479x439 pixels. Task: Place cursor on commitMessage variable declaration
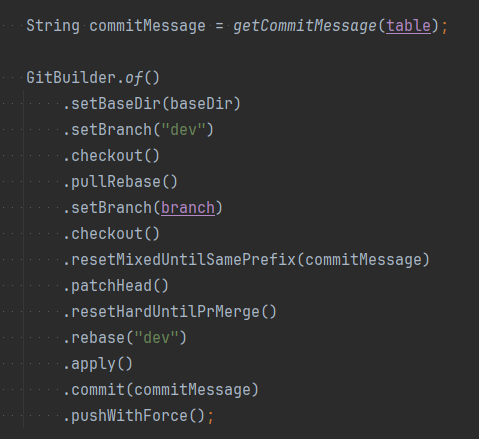147,26
